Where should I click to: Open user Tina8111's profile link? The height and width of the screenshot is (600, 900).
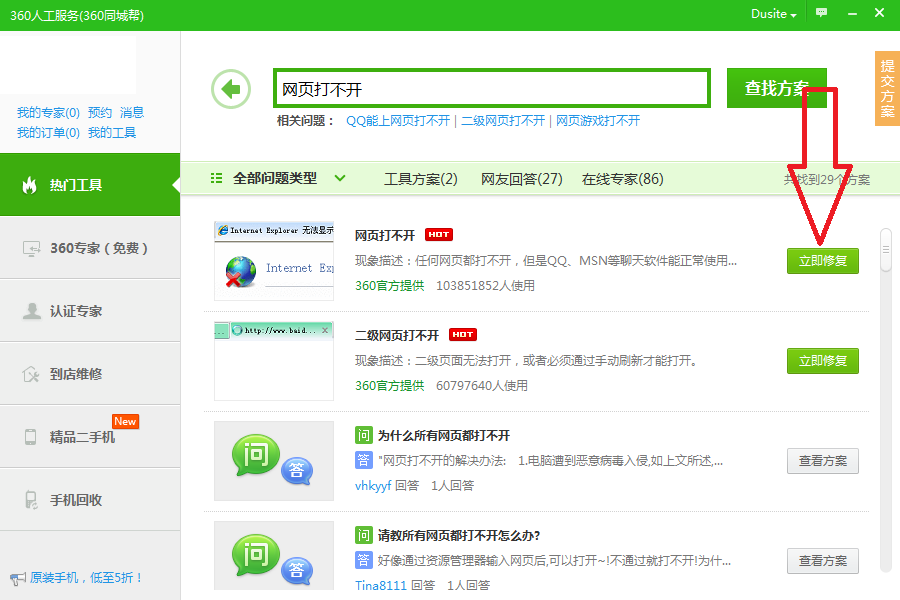(x=381, y=586)
